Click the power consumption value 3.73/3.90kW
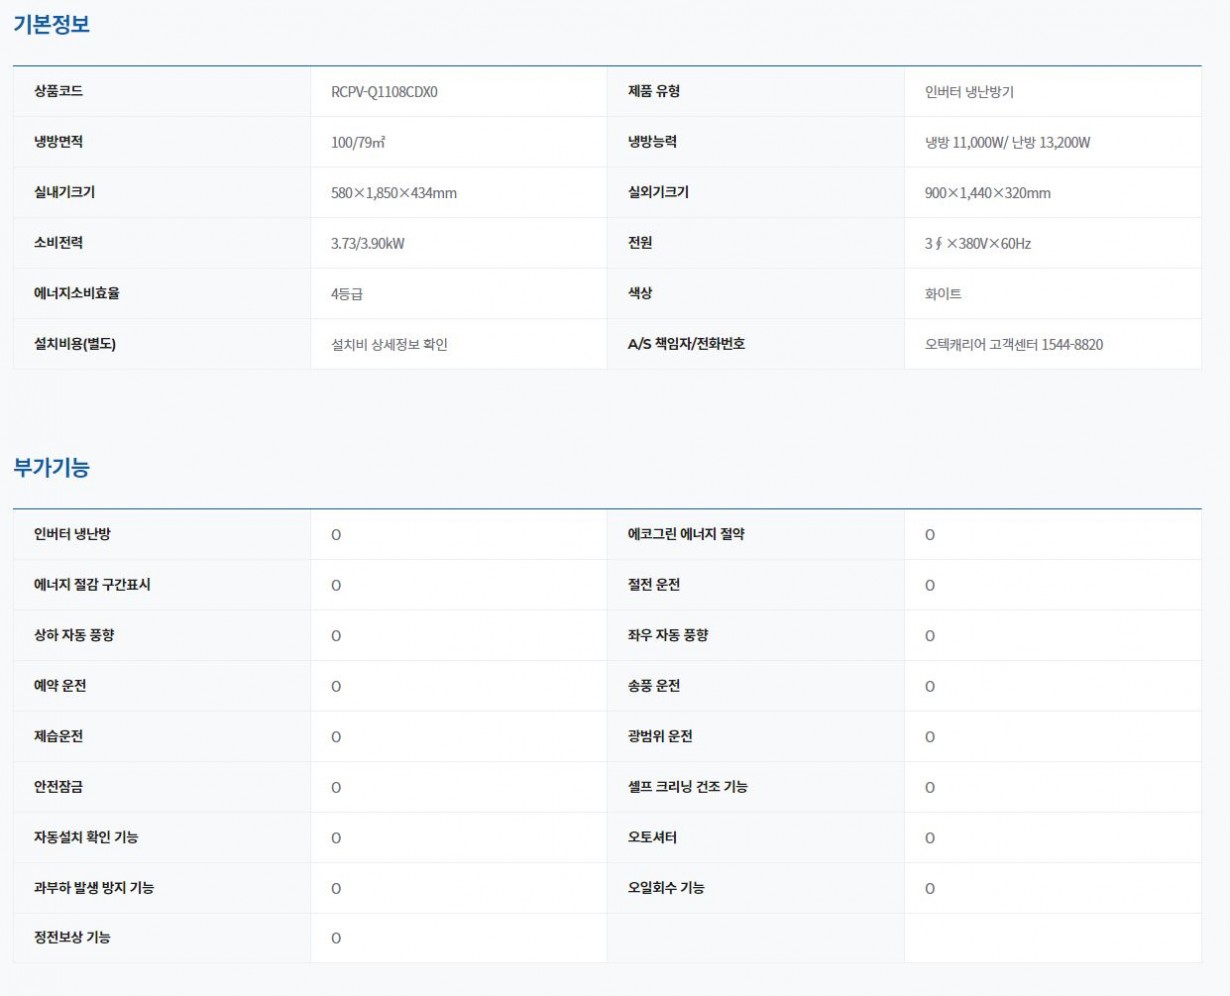Screen dimensions: 1230x996 pos(367,243)
